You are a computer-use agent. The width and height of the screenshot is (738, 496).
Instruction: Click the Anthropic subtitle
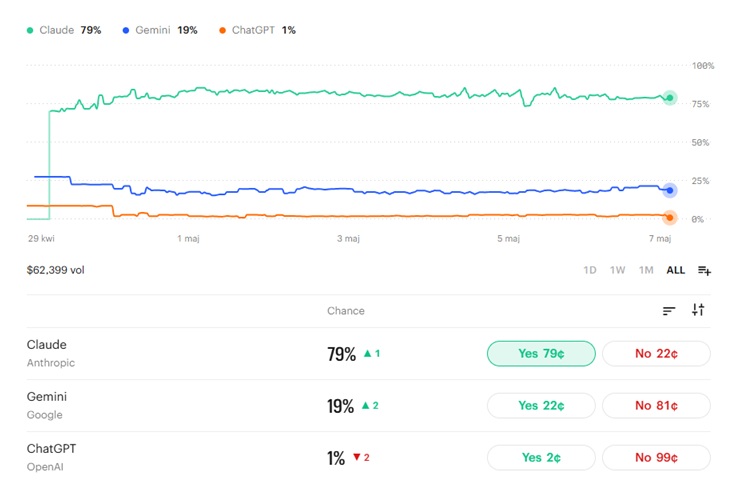(51, 363)
